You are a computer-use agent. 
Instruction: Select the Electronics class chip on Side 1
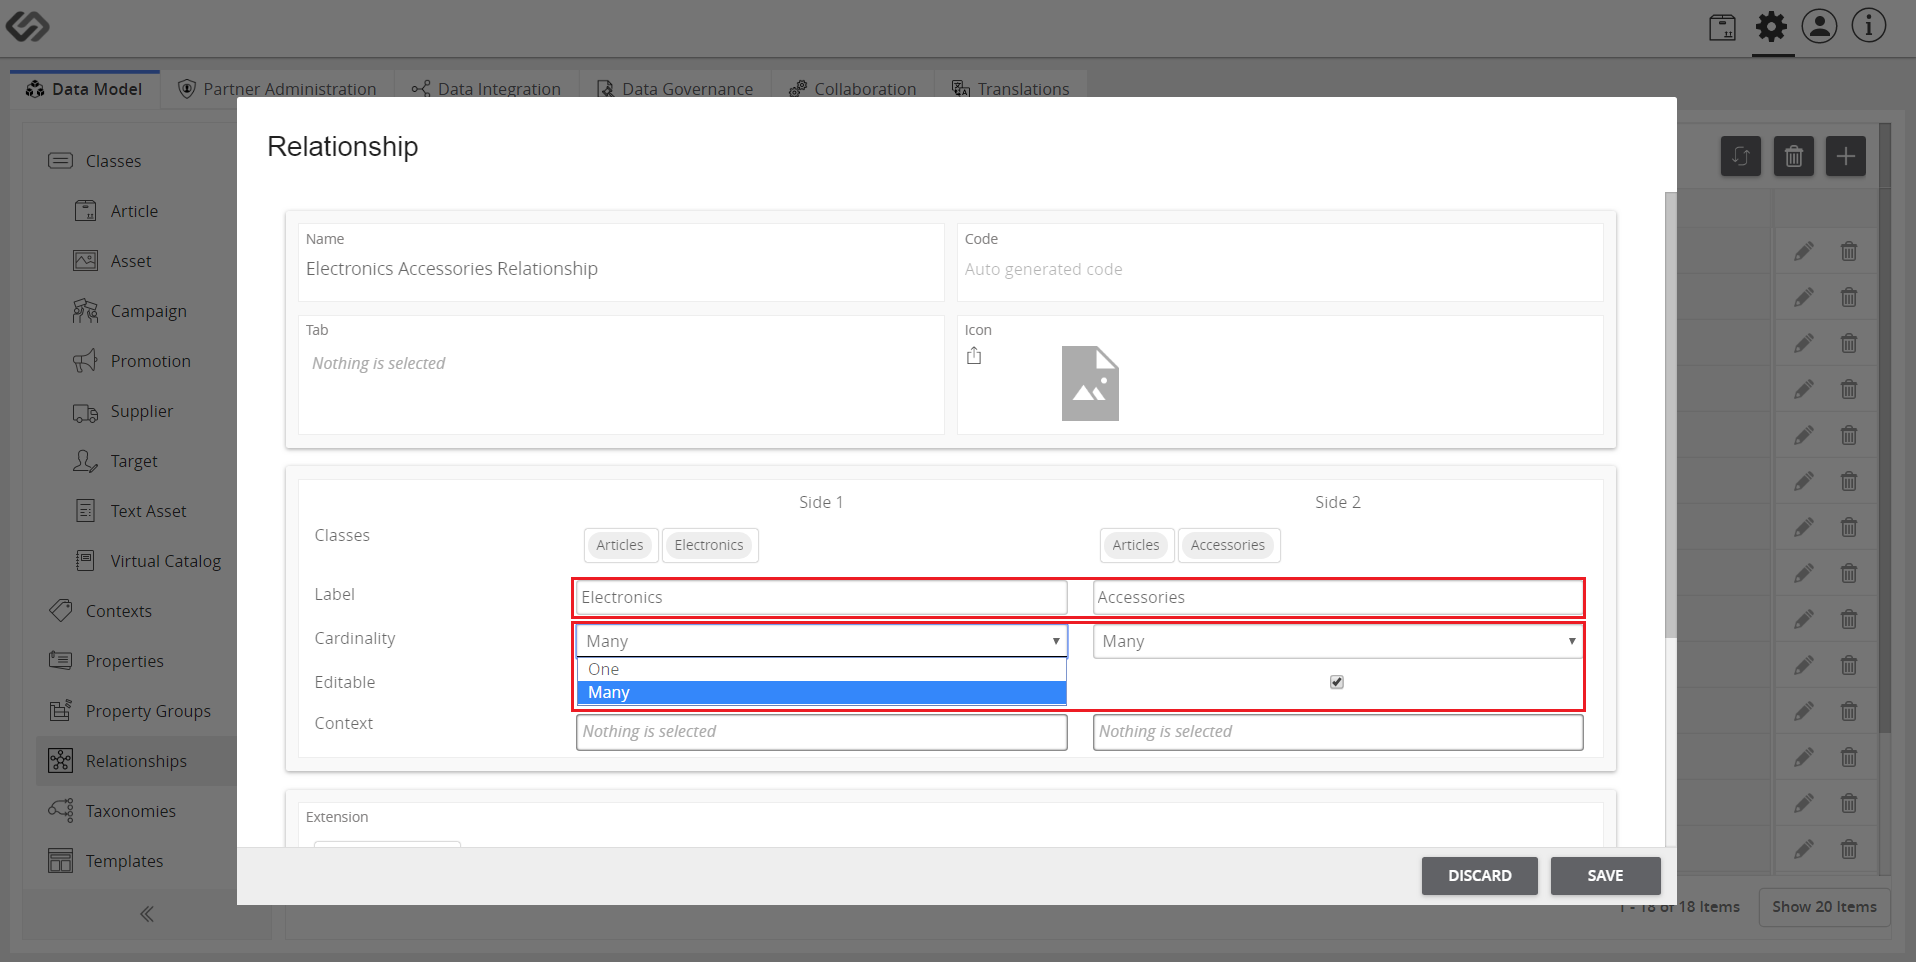[709, 545]
